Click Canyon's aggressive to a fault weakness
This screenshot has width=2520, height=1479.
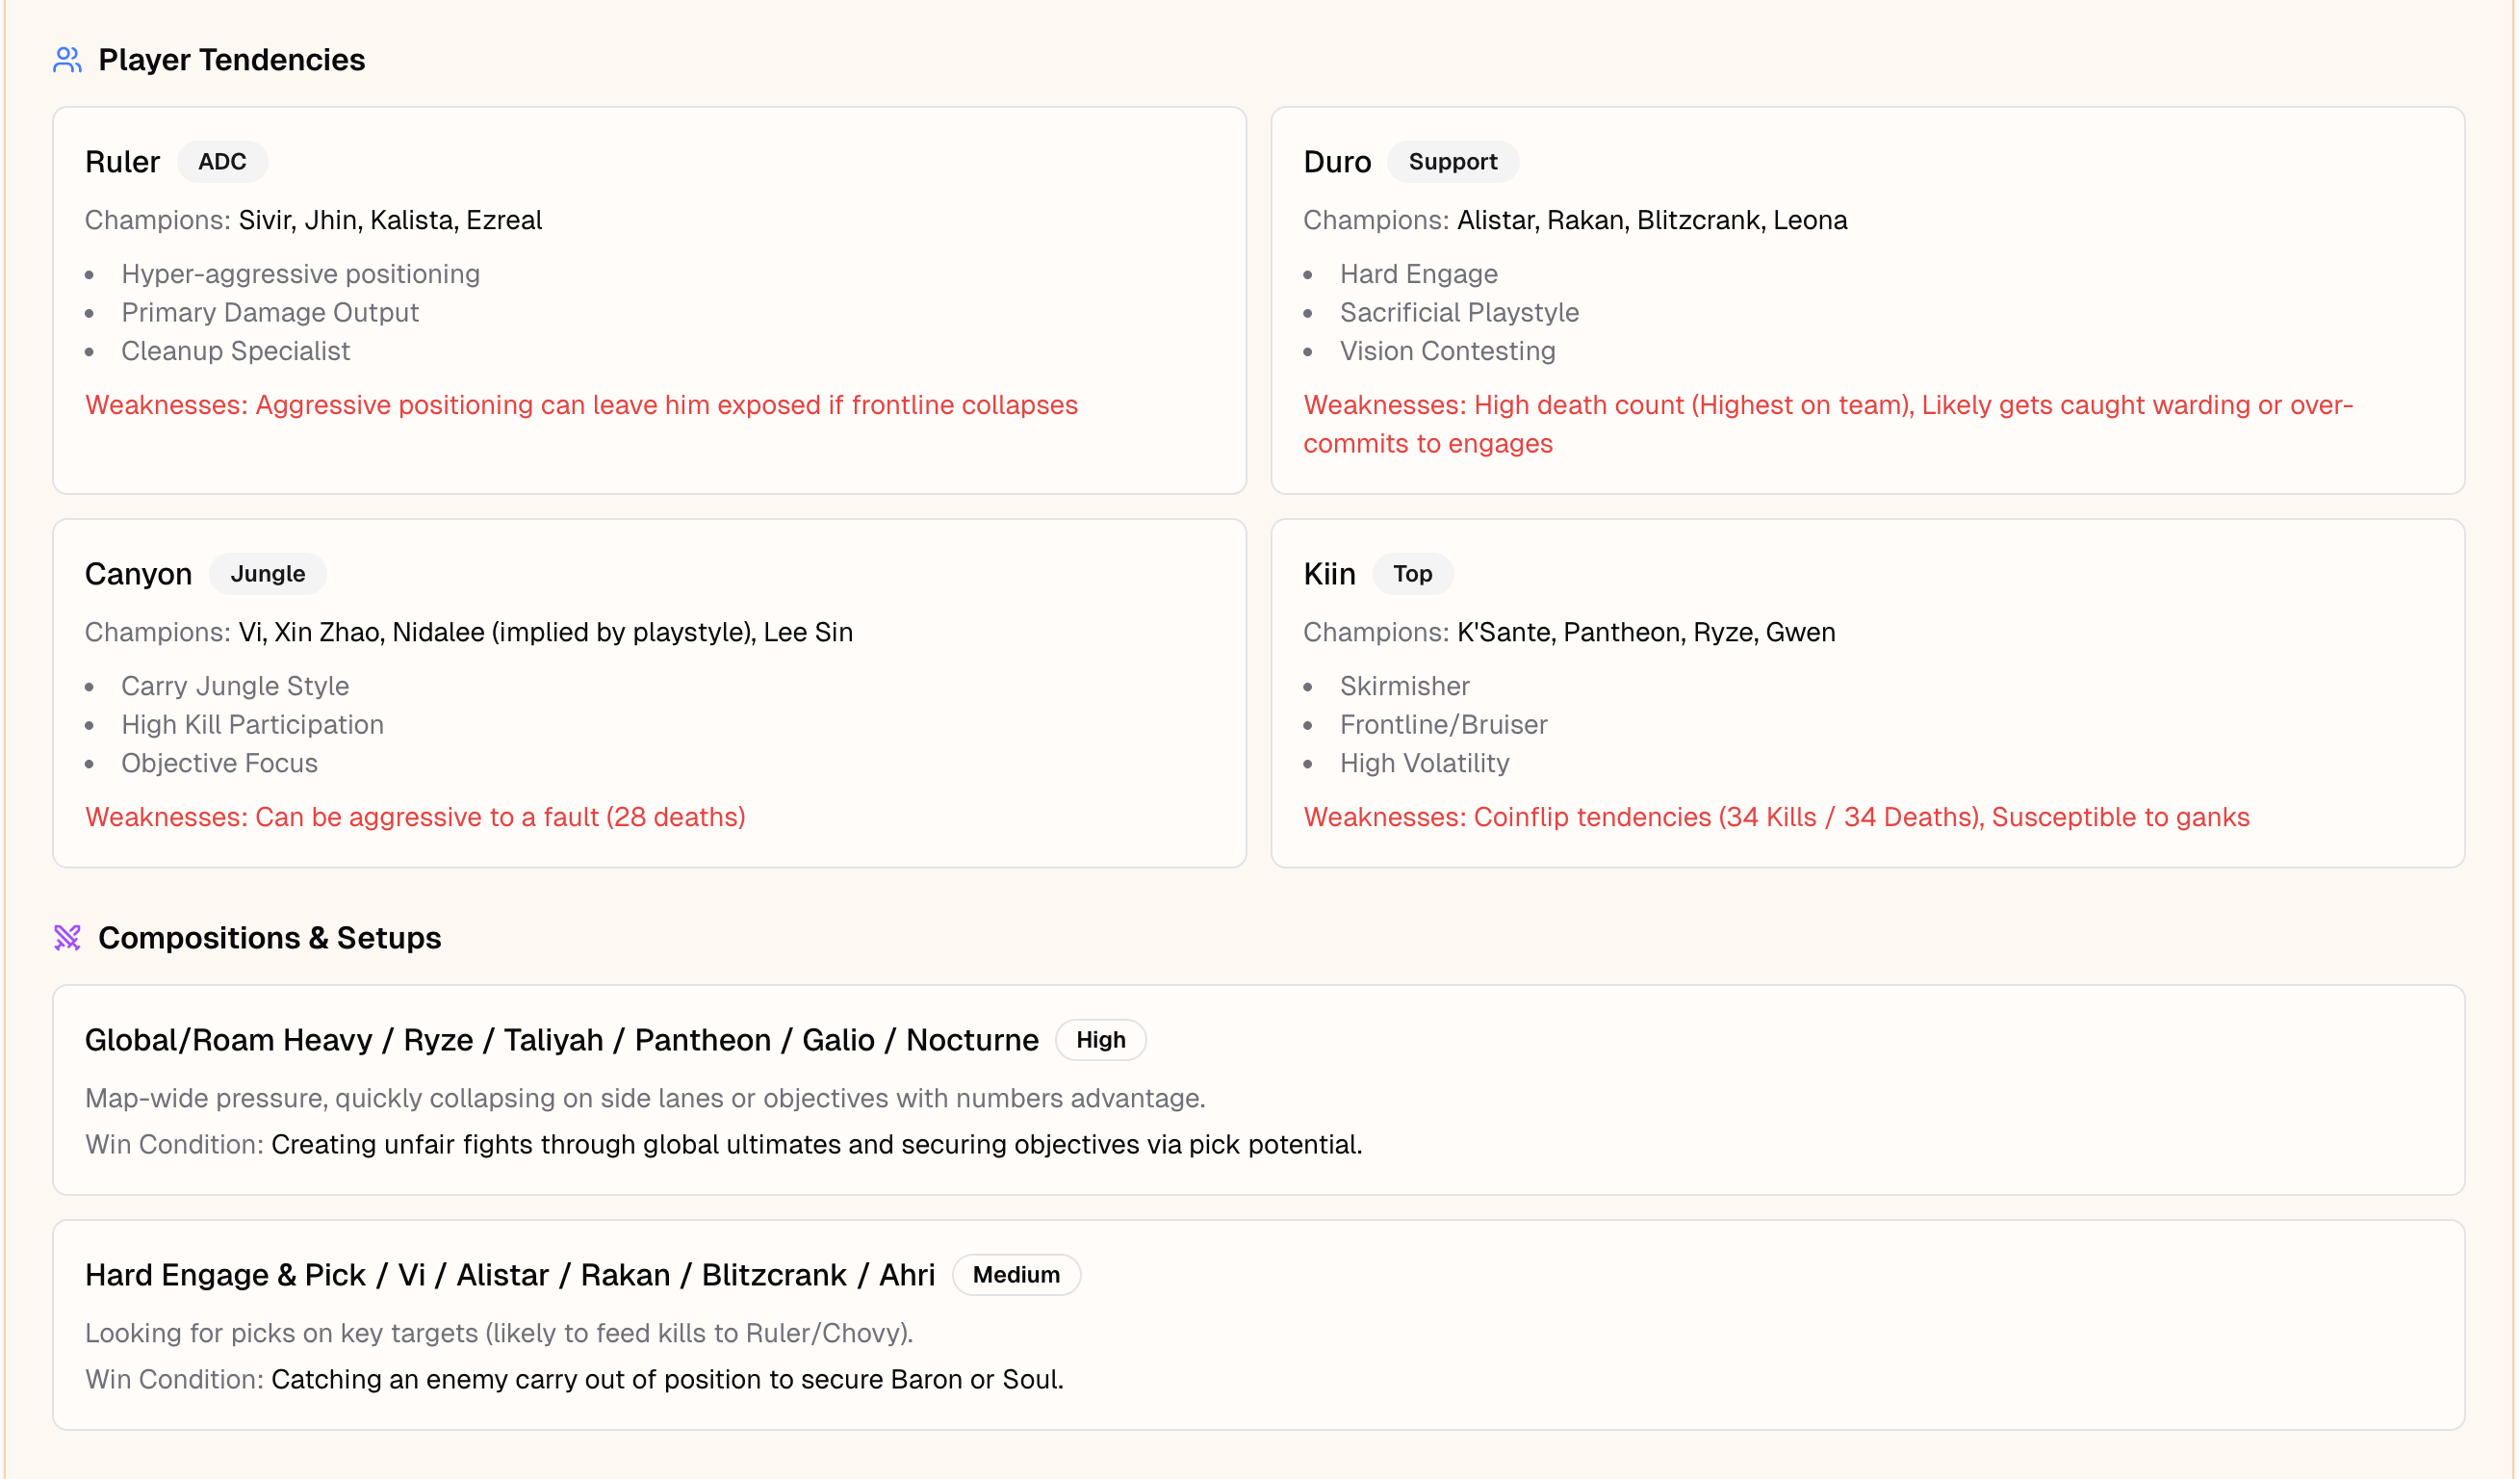415,817
